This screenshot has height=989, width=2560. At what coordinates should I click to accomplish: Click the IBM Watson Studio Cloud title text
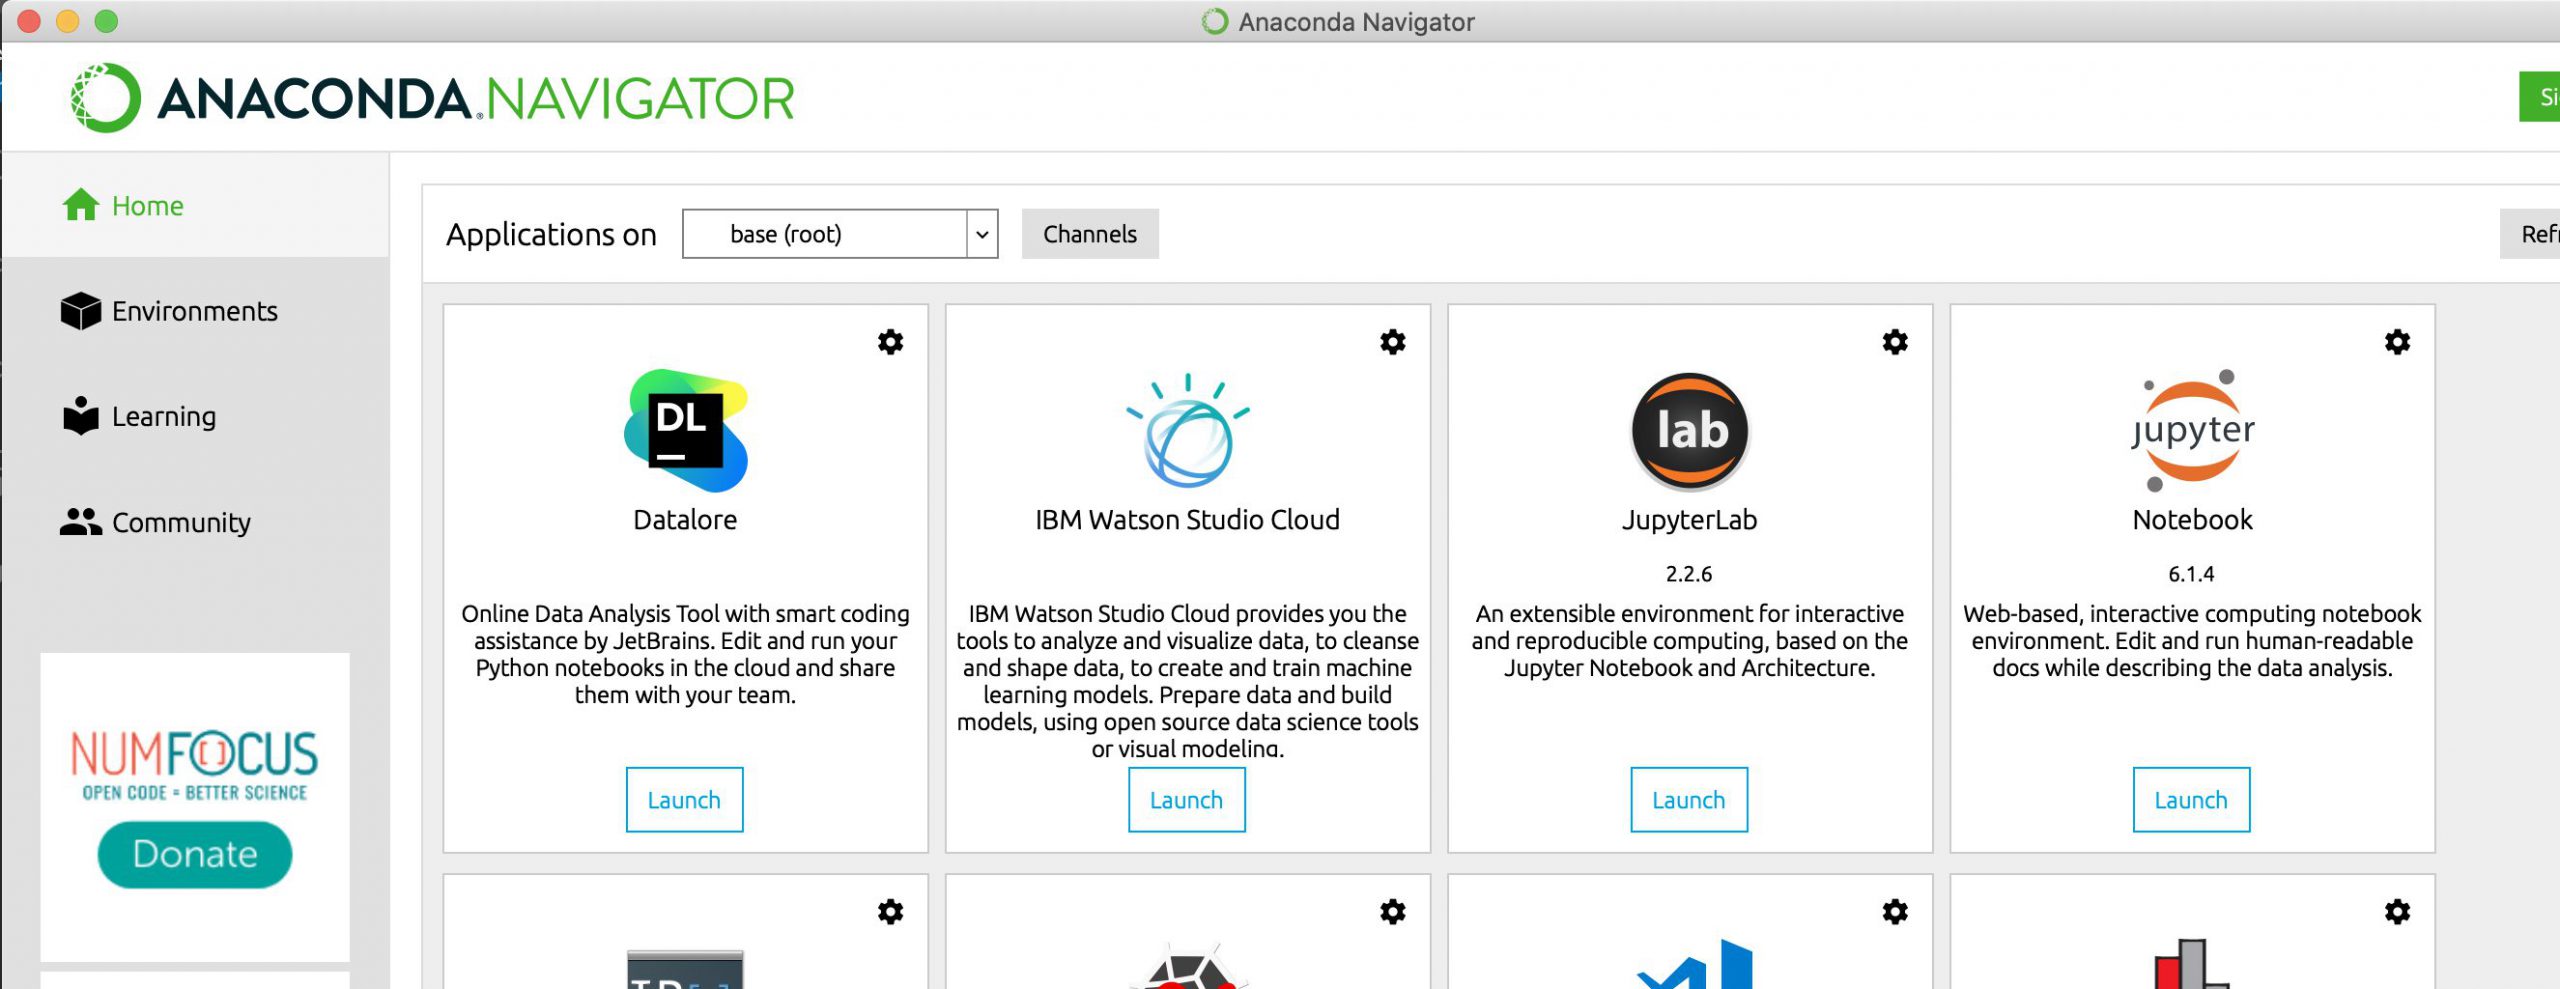point(1187,520)
